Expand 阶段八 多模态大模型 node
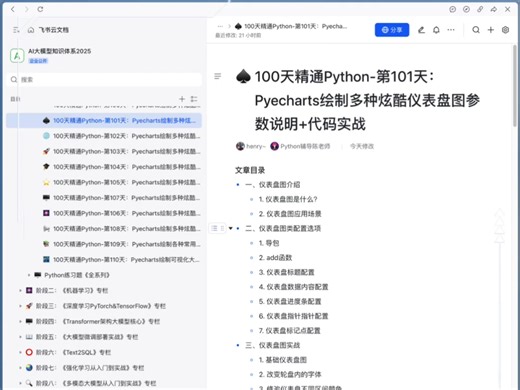Screen dimensions: 520x390 pyautogui.click(x=20, y=383)
